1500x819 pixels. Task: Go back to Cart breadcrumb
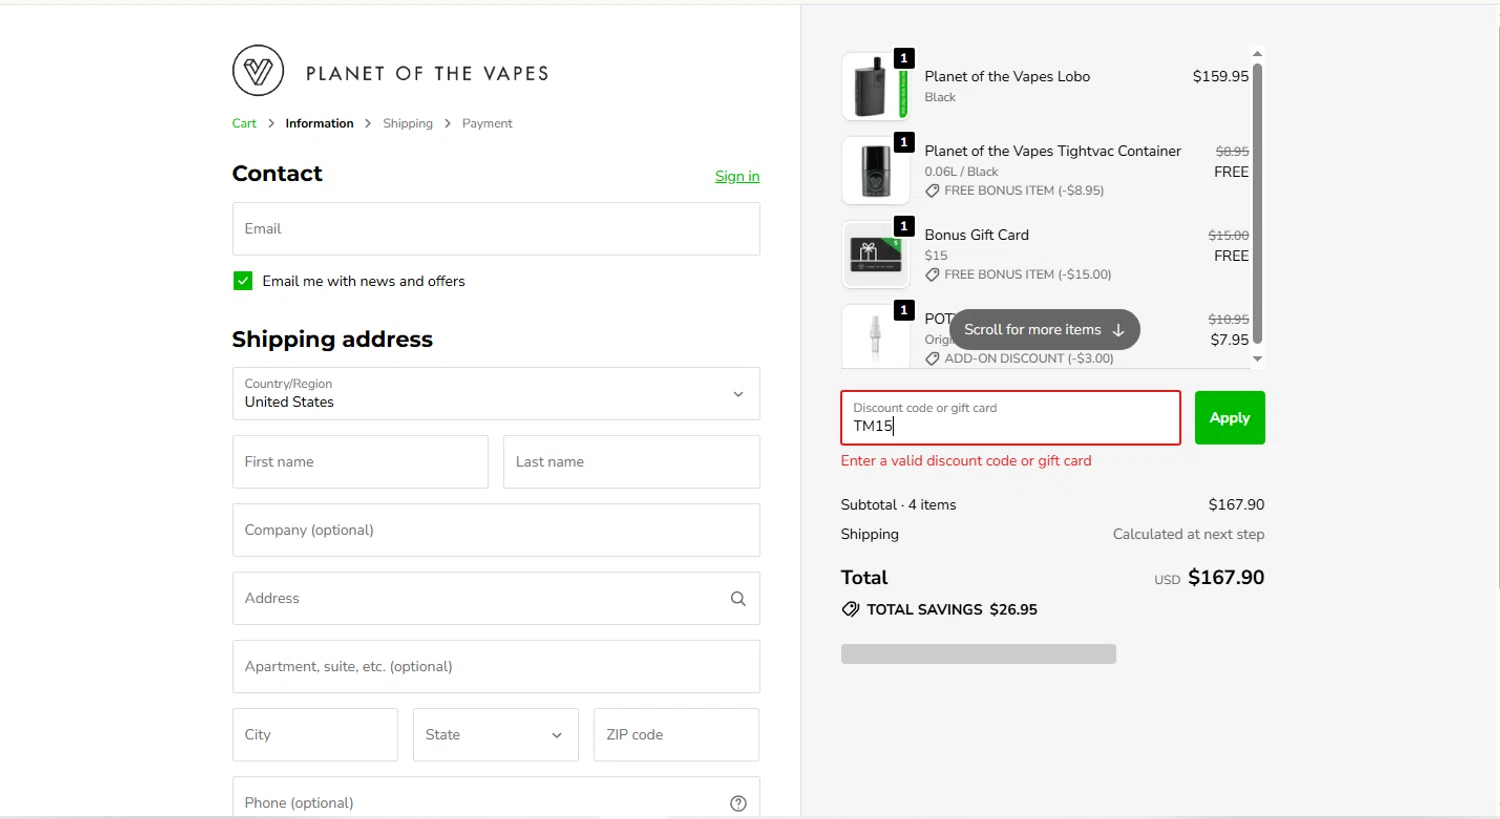click(x=244, y=123)
